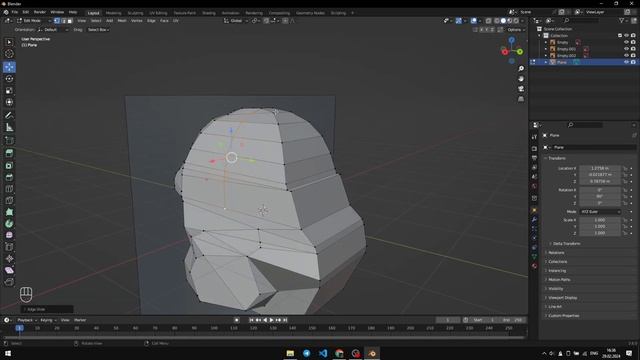Select the Knife tool
Viewport: 640px width, 360px height.
point(9,200)
